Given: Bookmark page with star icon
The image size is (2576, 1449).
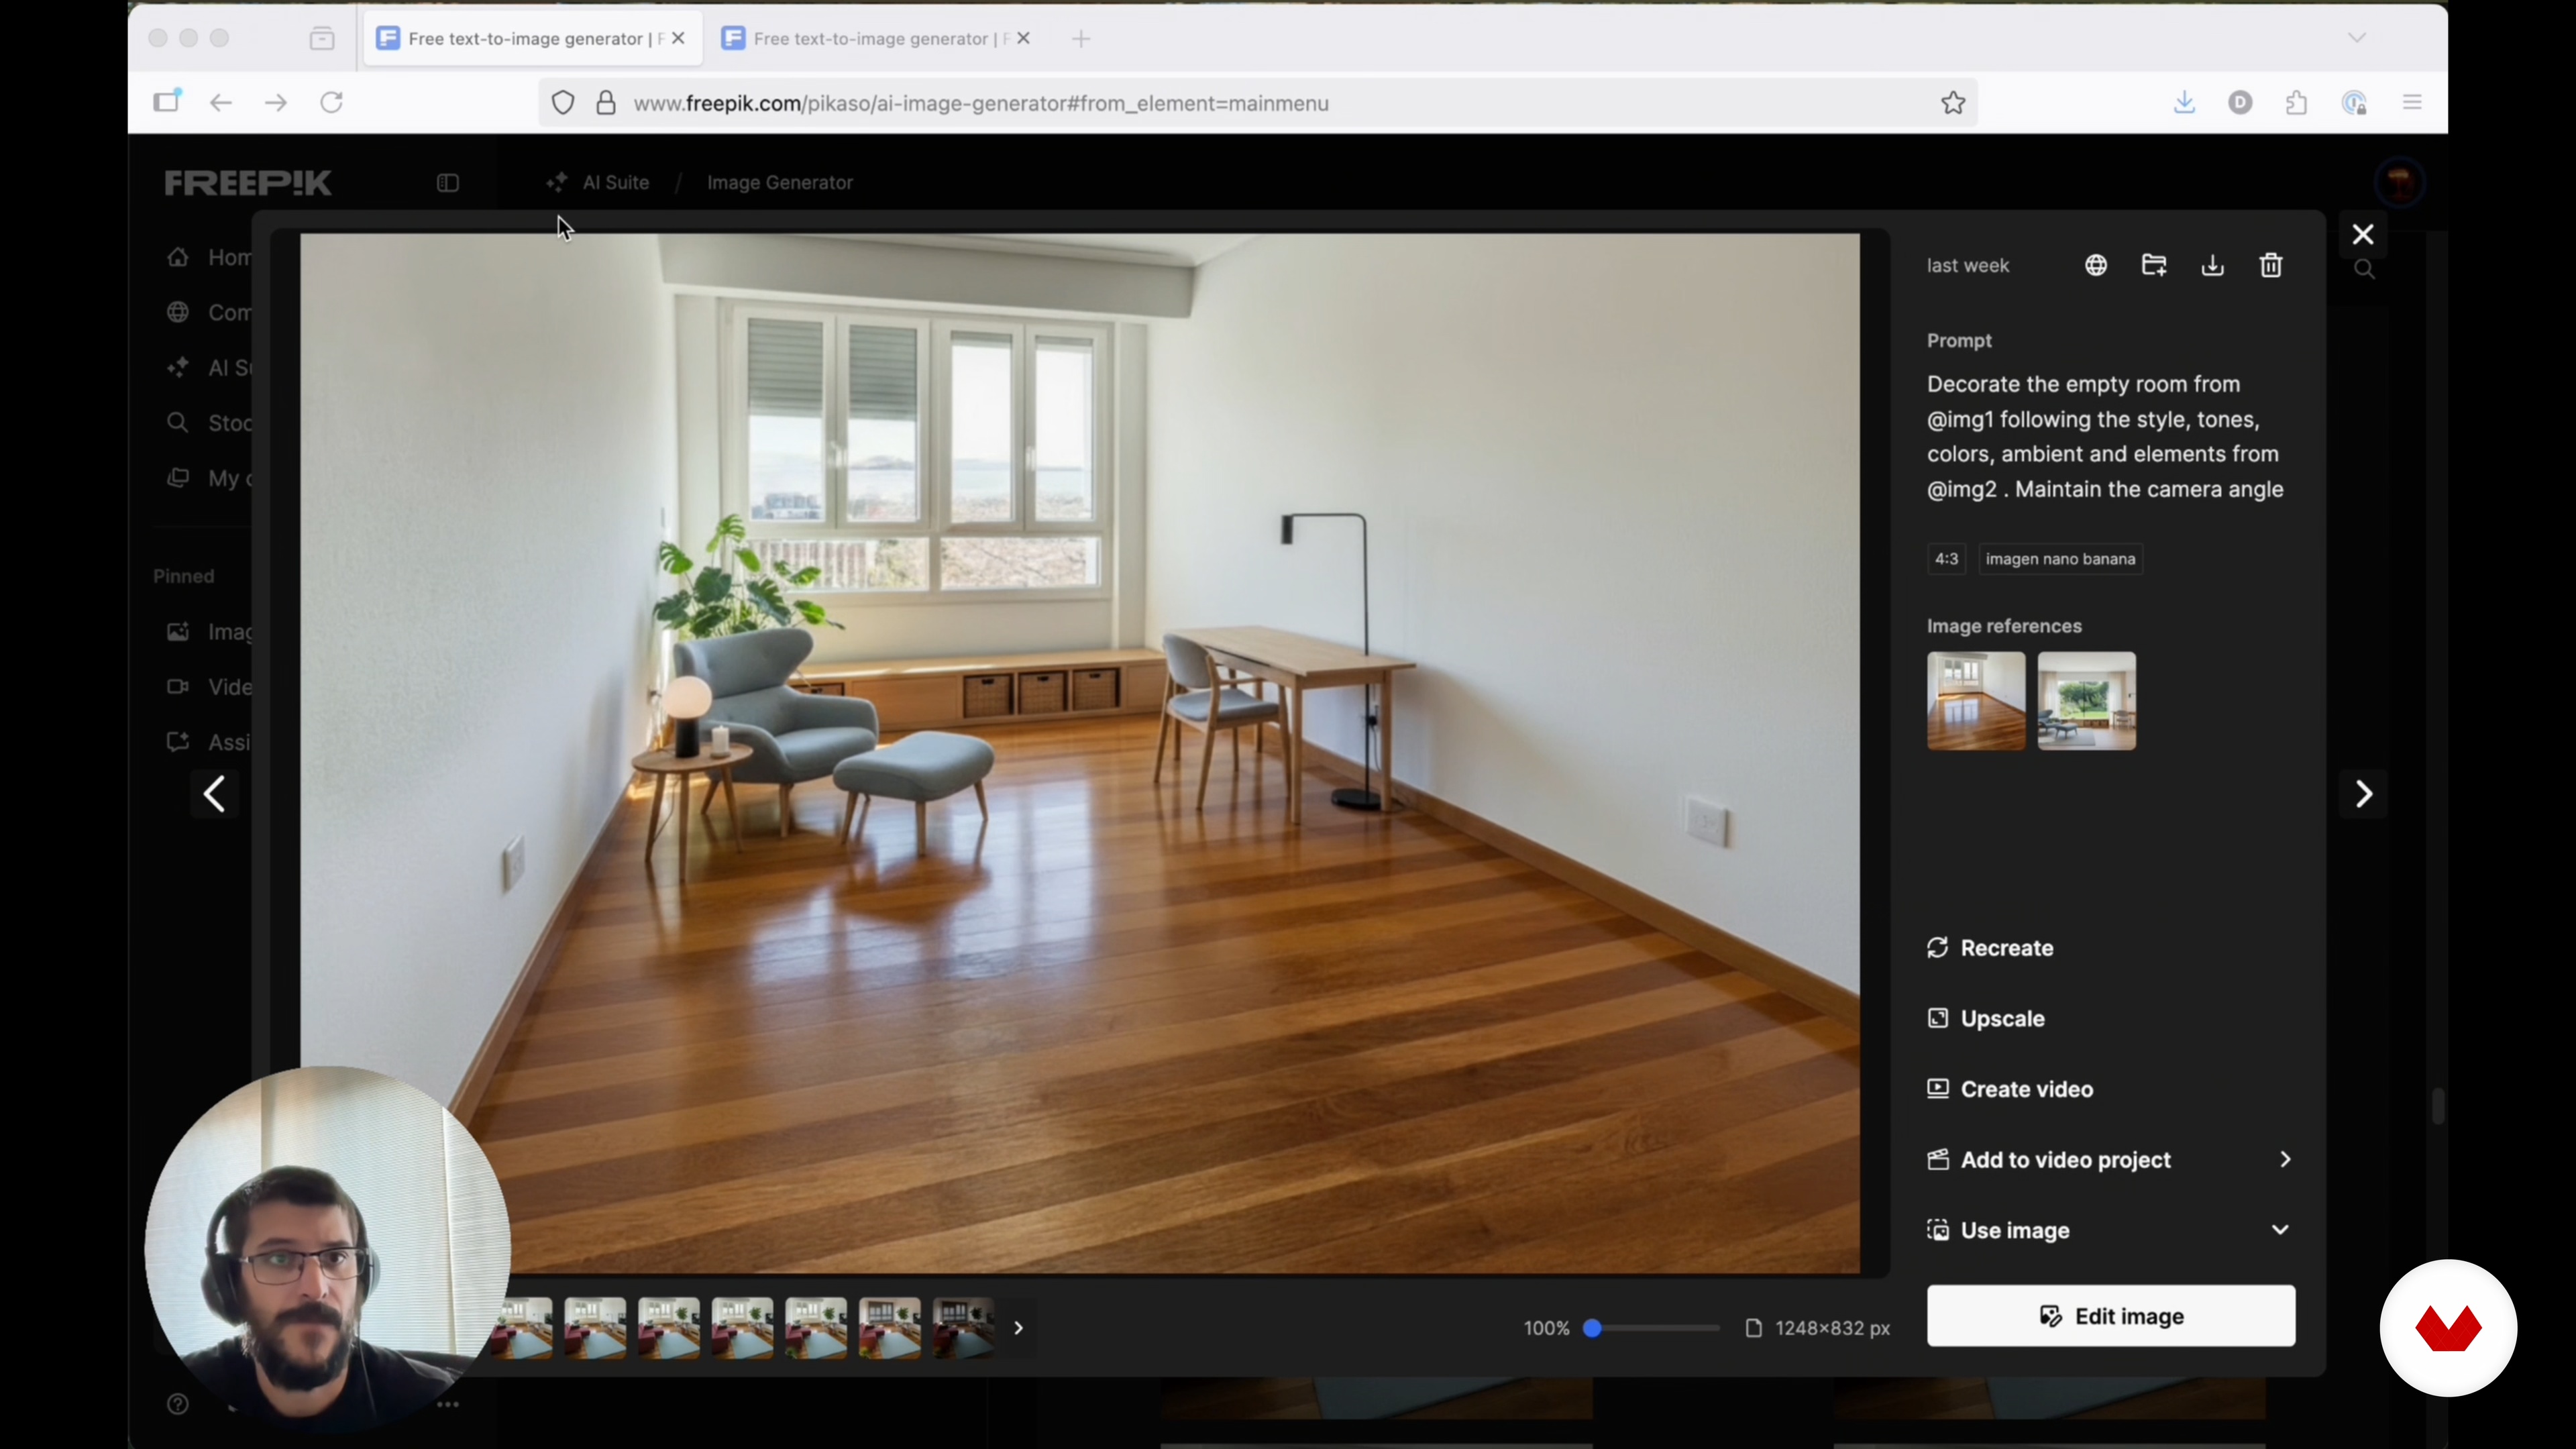Looking at the screenshot, I should (x=1953, y=103).
